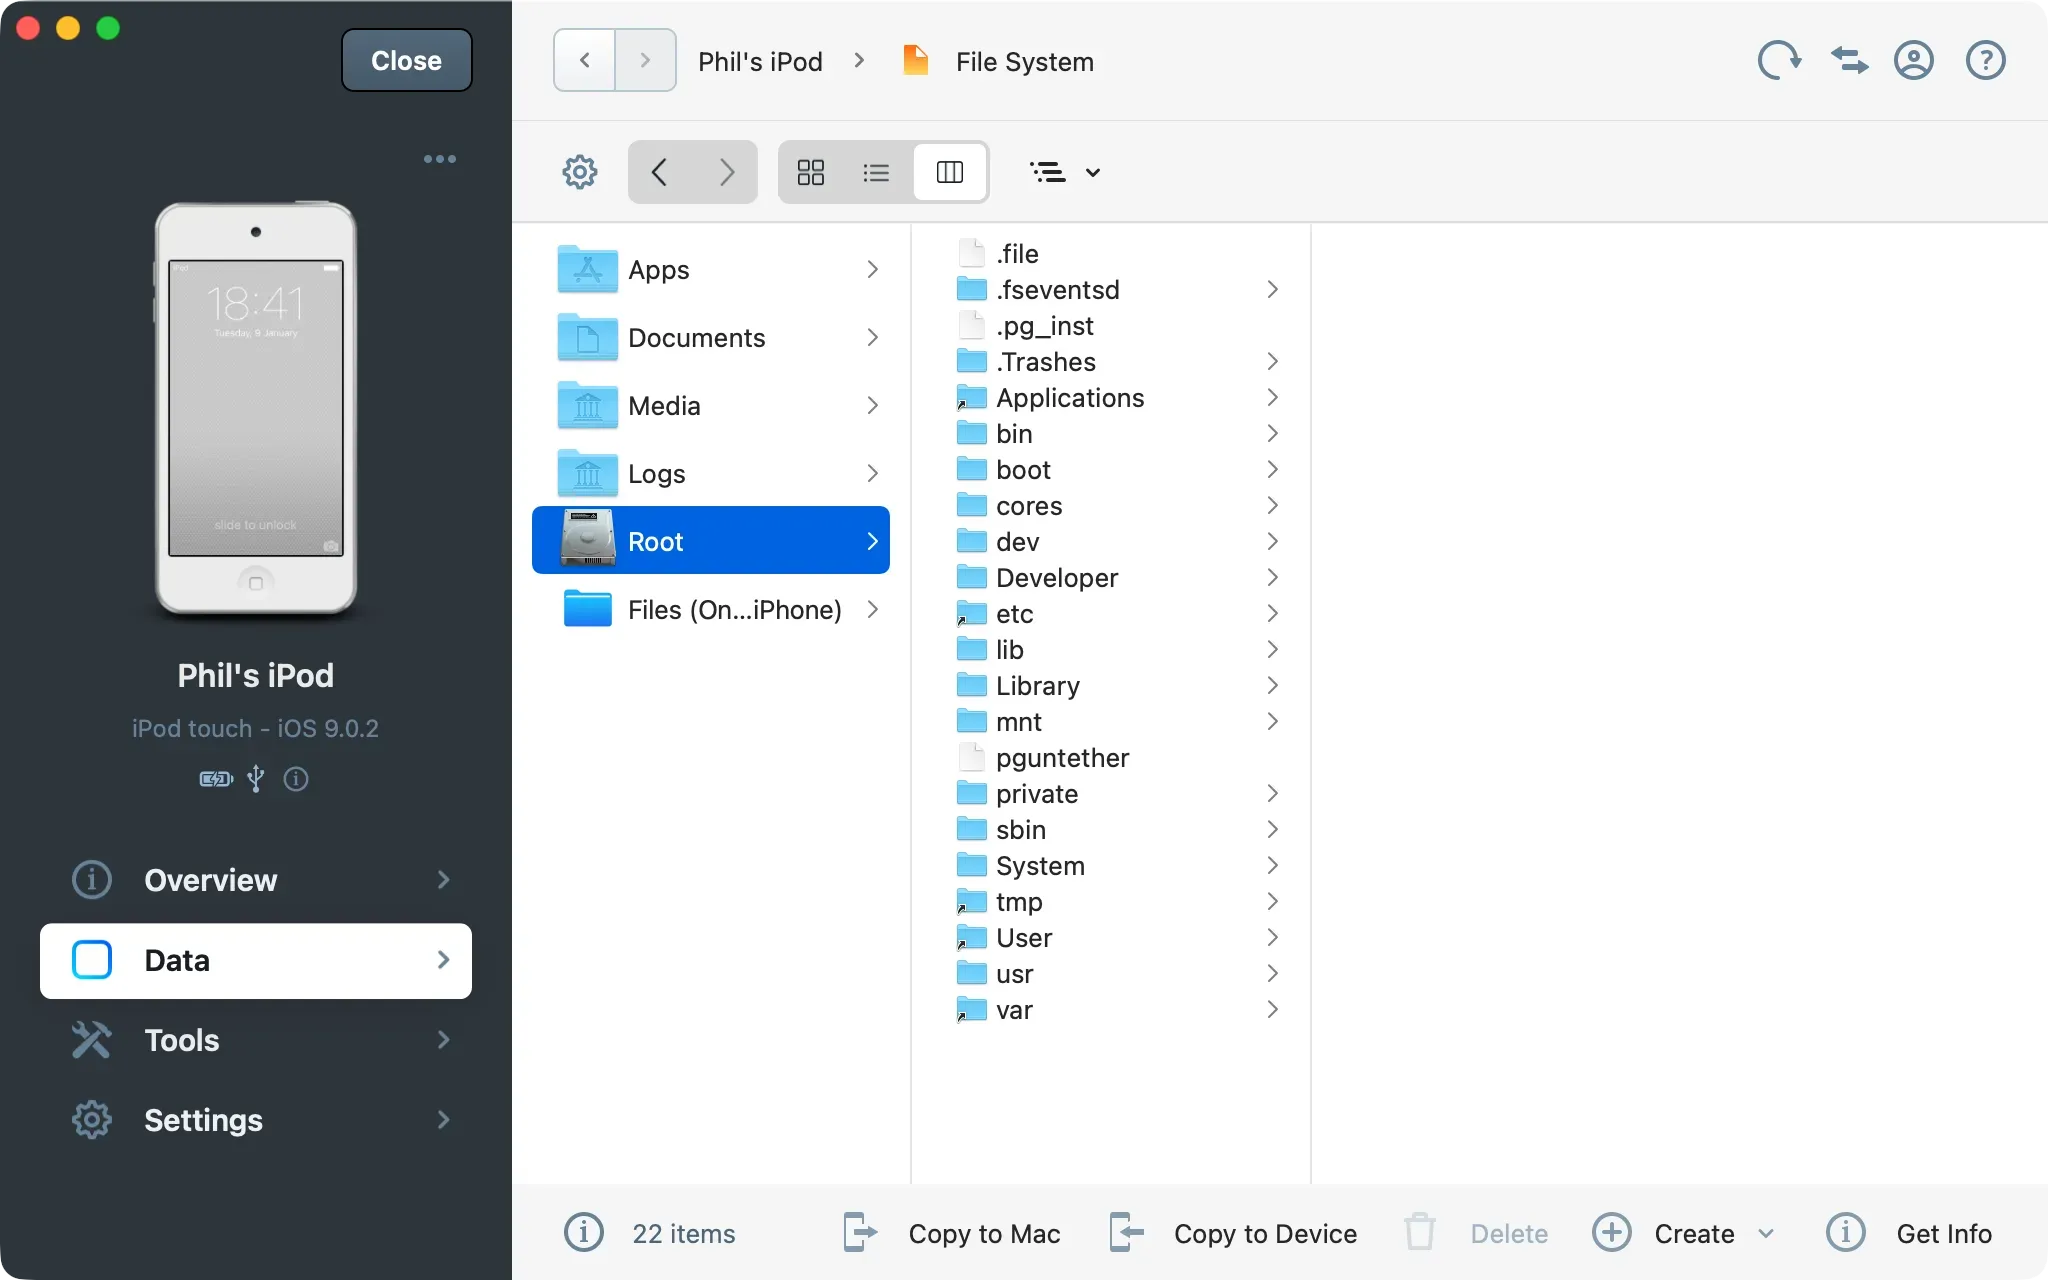
Task: Open the Help icon in the toolbar
Action: tap(1986, 60)
